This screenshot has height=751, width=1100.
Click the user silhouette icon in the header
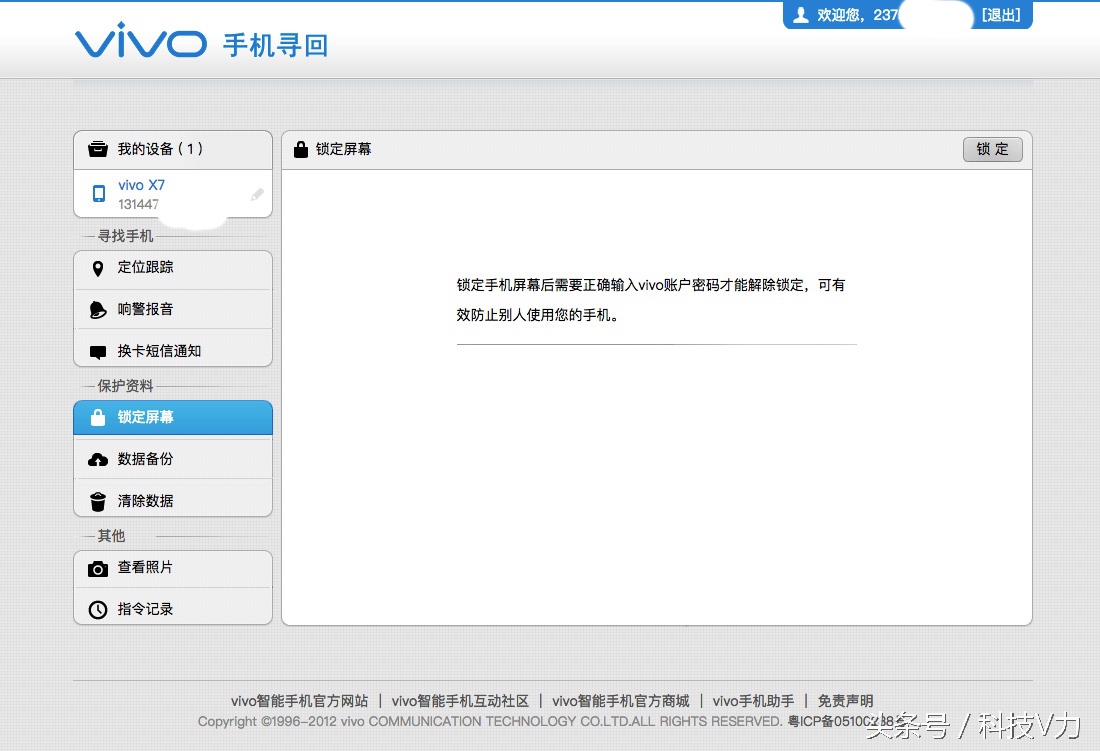(x=800, y=15)
